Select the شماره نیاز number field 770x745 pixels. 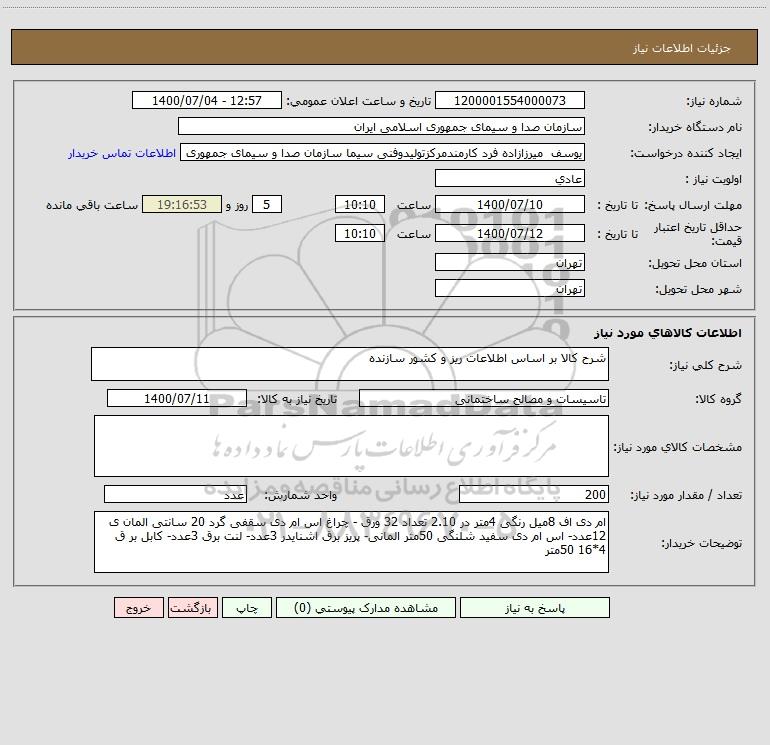(x=510, y=100)
